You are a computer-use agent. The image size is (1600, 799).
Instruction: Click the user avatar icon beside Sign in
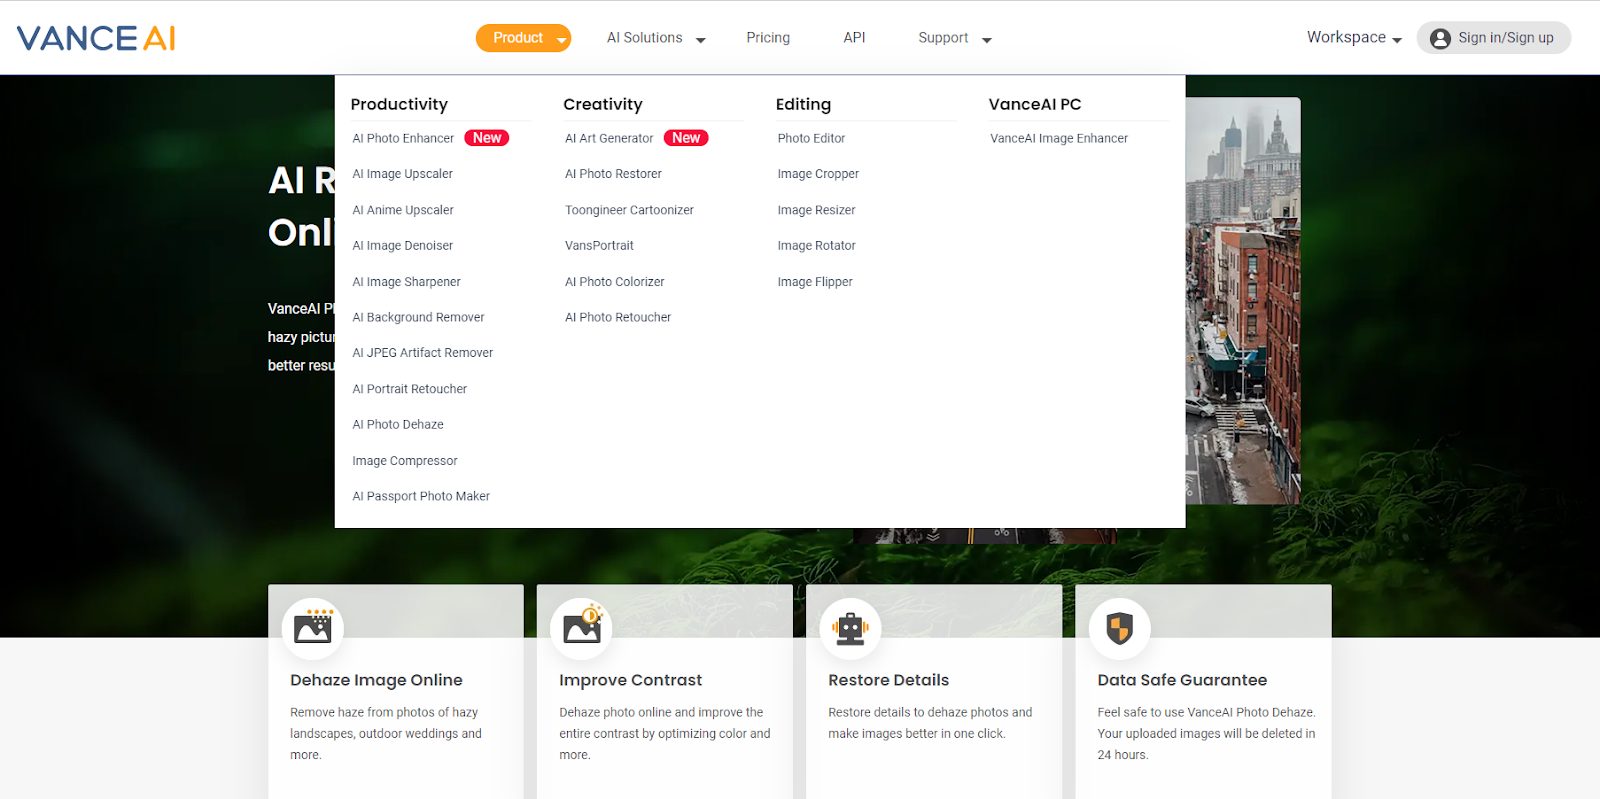tap(1440, 38)
